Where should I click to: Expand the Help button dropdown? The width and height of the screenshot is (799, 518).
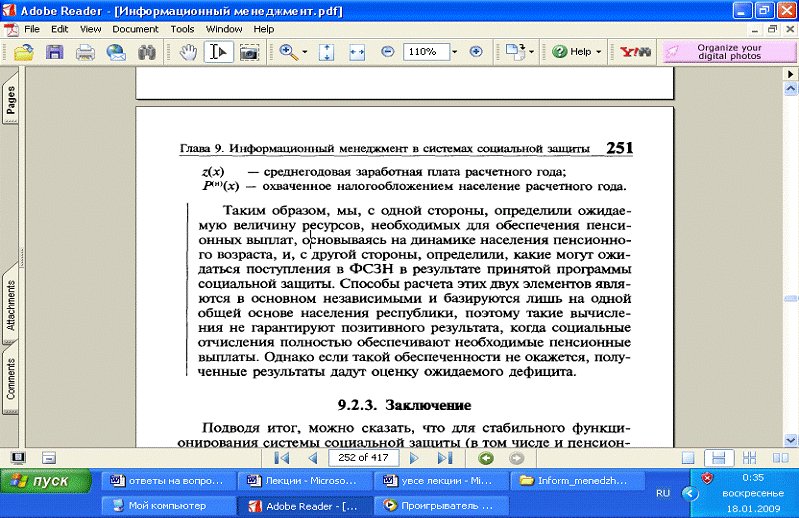point(599,52)
